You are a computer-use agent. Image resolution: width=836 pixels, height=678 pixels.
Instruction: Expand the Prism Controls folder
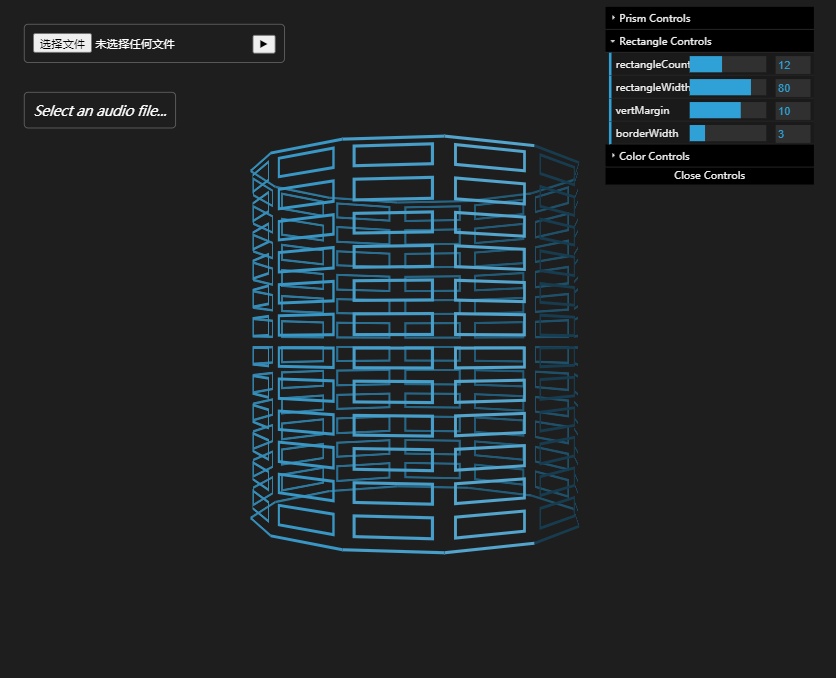tap(654, 18)
